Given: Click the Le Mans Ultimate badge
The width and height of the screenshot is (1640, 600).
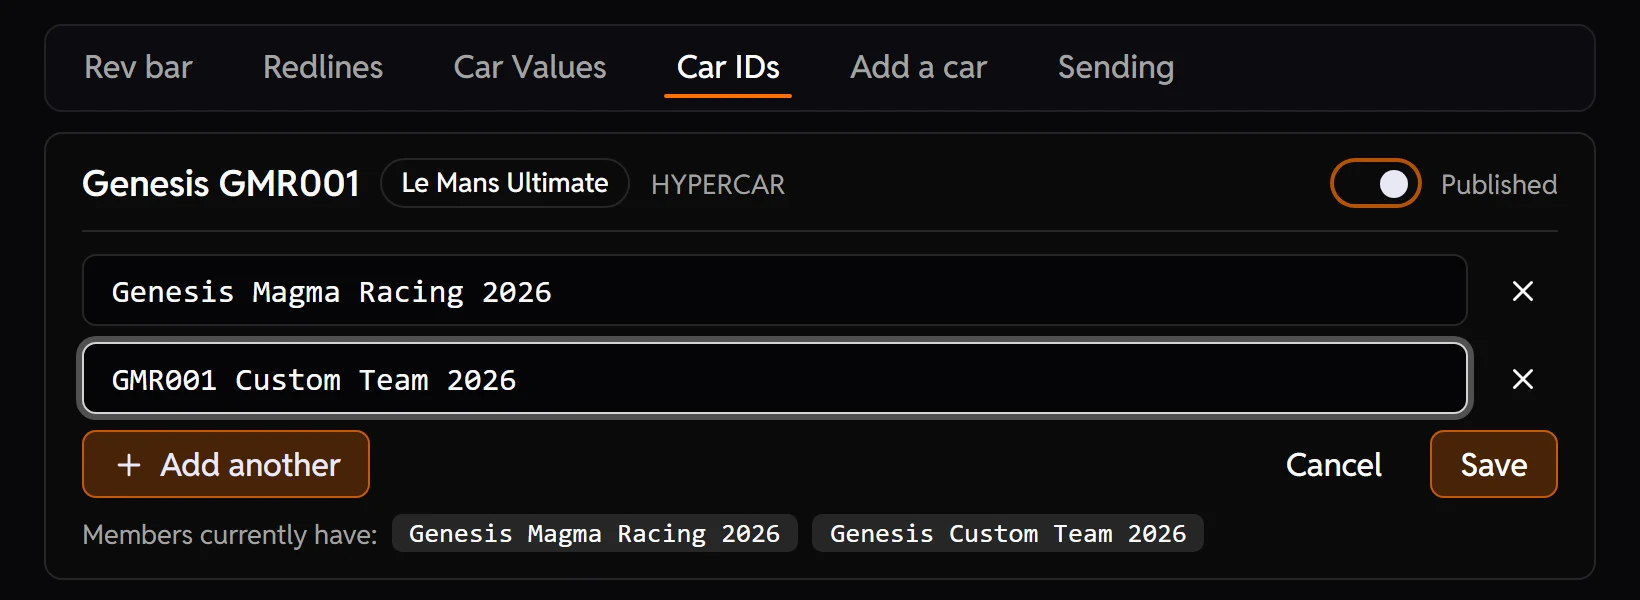Looking at the screenshot, I should coord(505,183).
